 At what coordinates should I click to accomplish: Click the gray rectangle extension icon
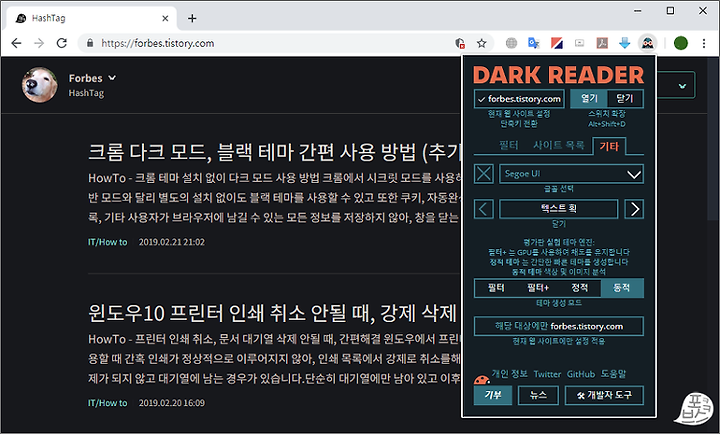pos(579,43)
